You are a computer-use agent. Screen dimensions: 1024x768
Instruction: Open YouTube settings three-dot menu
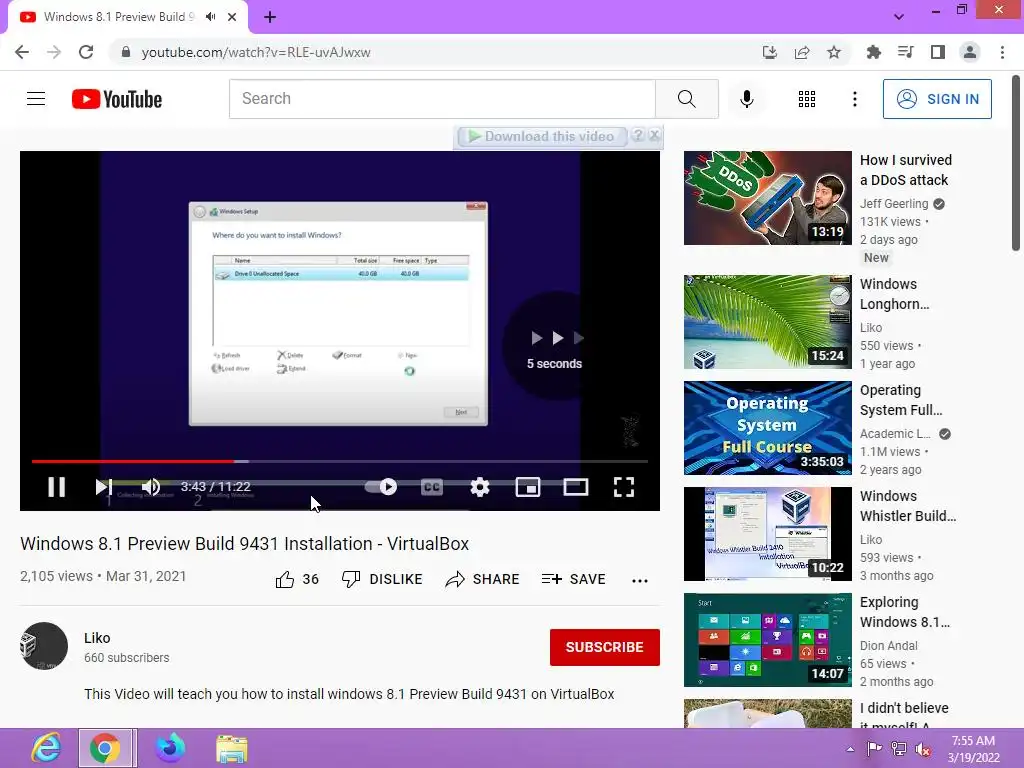coord(855,99)
